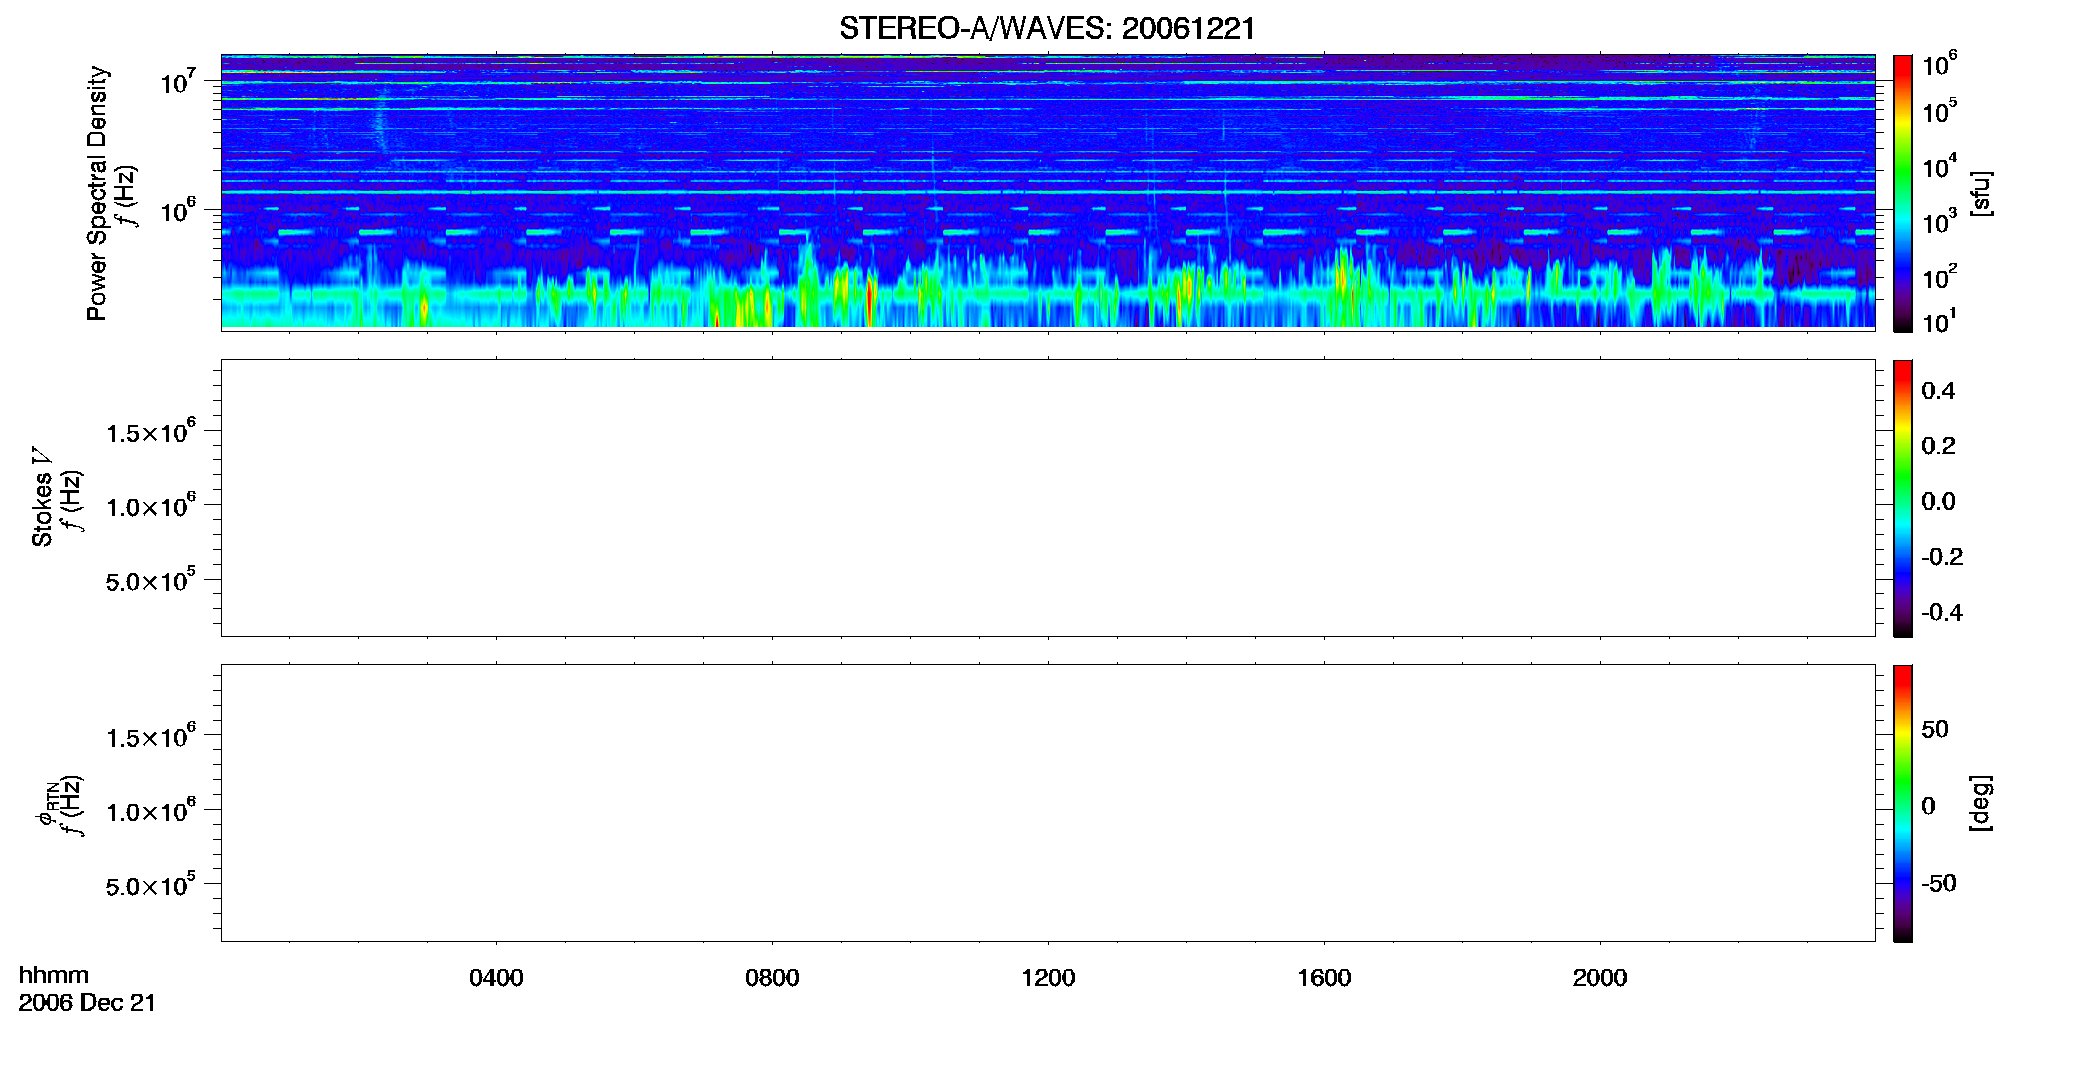Click the 1200 time tick label
Image resolution: width=2096 pixels, height=1080 pixels.
tap(1048, 977)
